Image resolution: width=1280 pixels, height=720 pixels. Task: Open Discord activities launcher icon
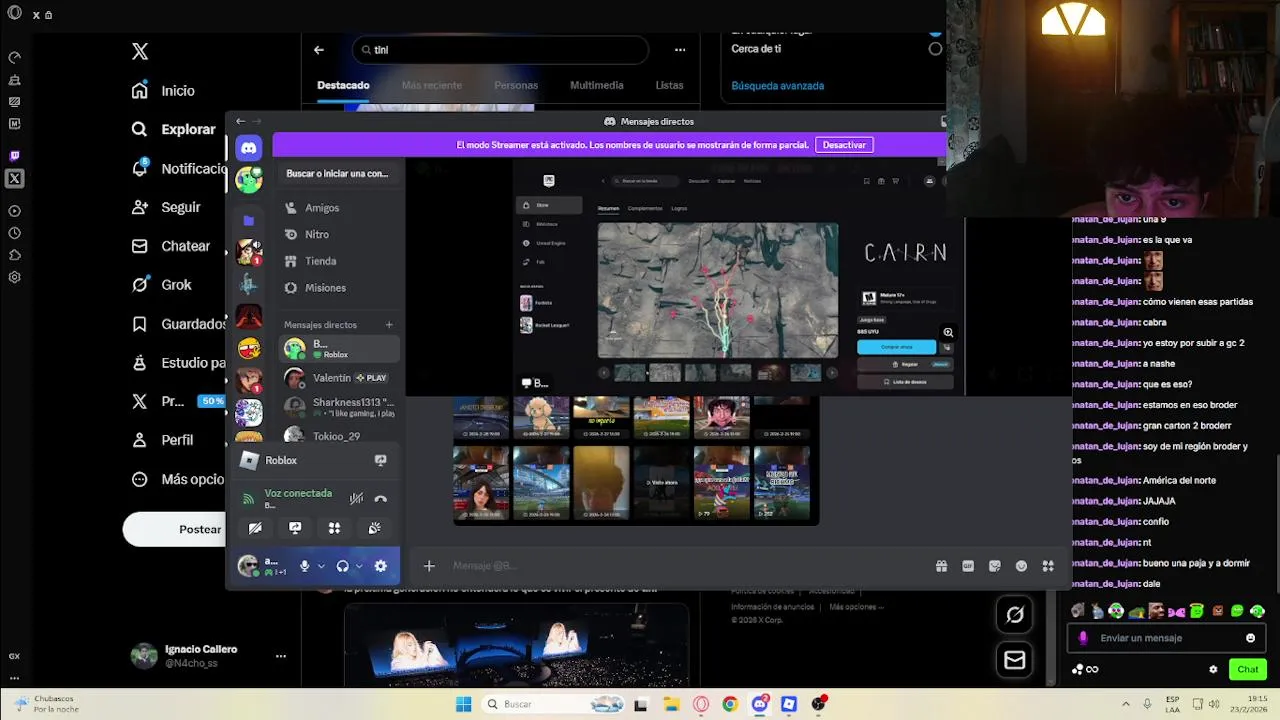point(334,528)
